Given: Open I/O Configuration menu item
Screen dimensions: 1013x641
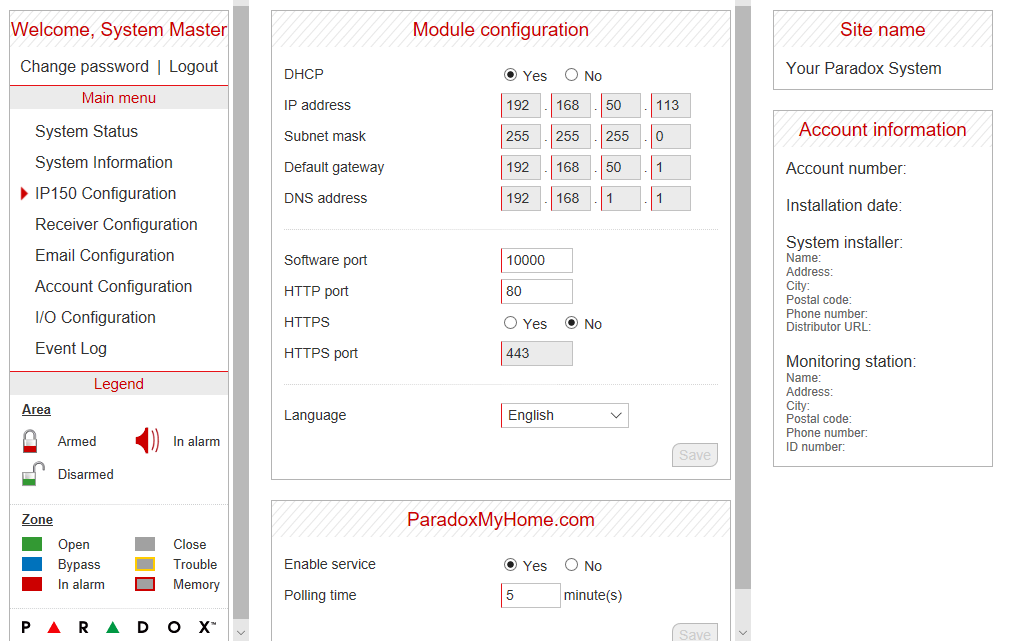Looking at the screenshot, I should [x=96, y=317].
